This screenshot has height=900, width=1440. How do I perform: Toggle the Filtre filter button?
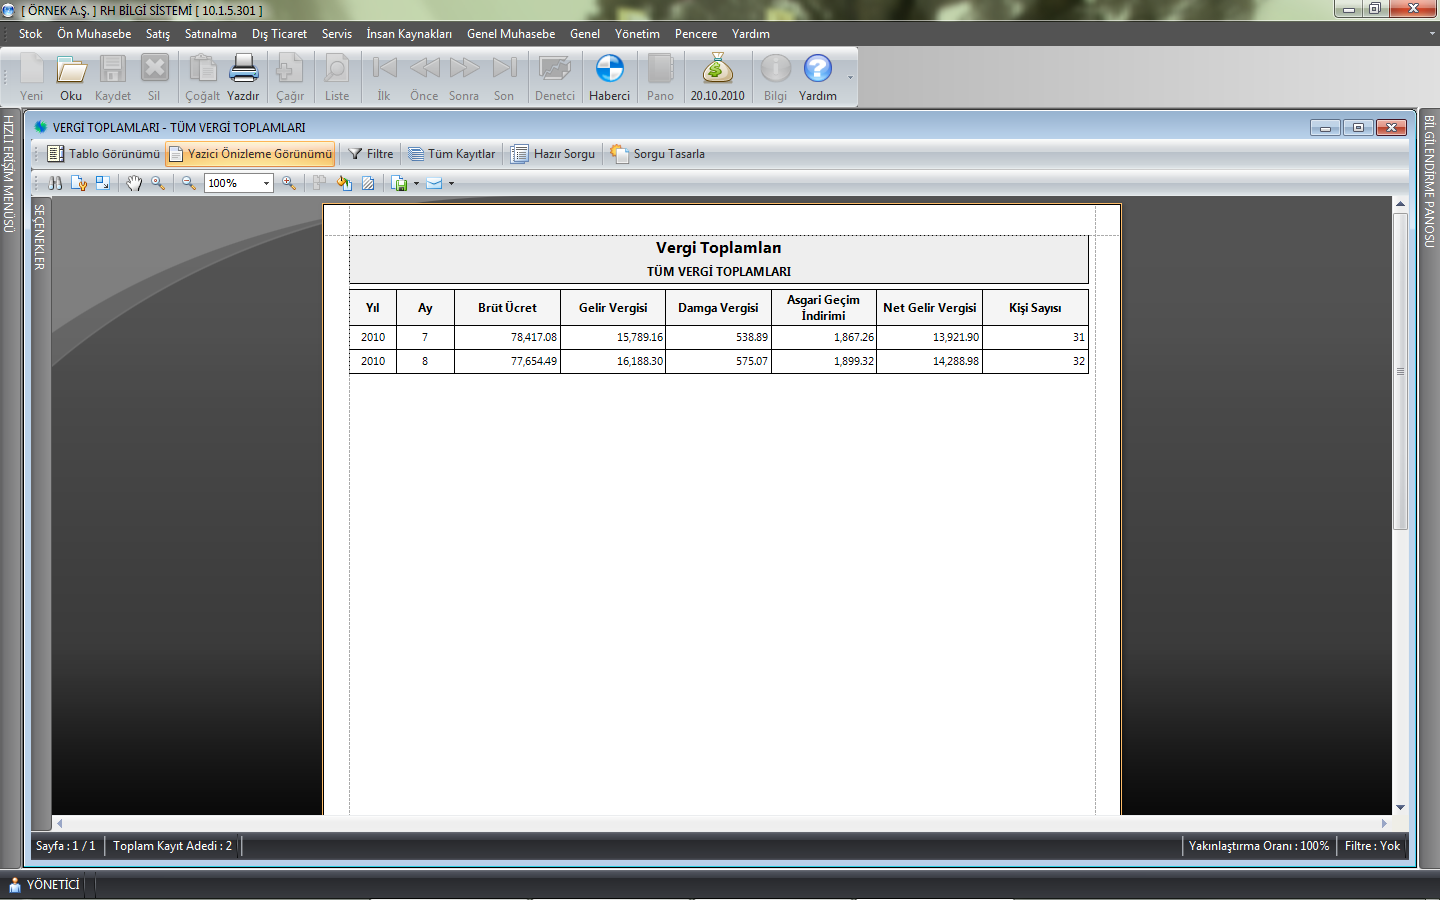370,154
